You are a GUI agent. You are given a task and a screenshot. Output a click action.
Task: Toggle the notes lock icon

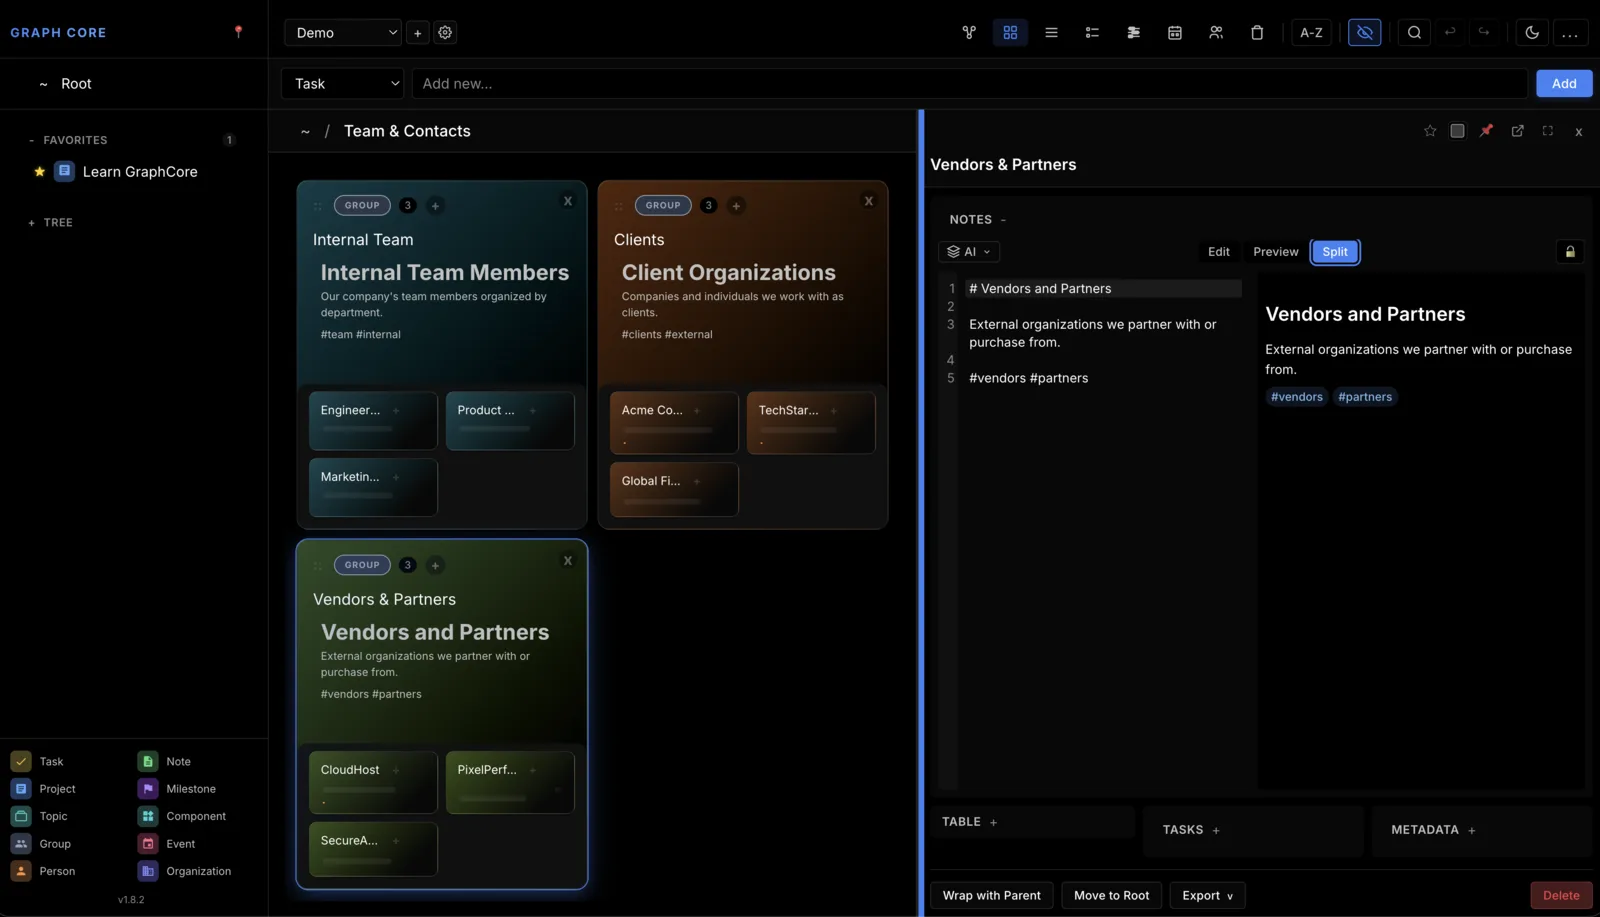1570,252
